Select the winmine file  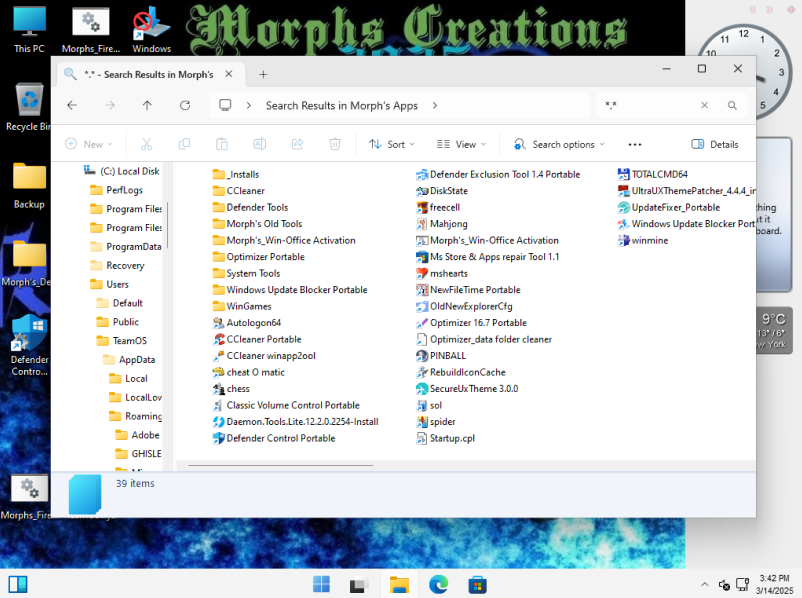tap(643, 240)
